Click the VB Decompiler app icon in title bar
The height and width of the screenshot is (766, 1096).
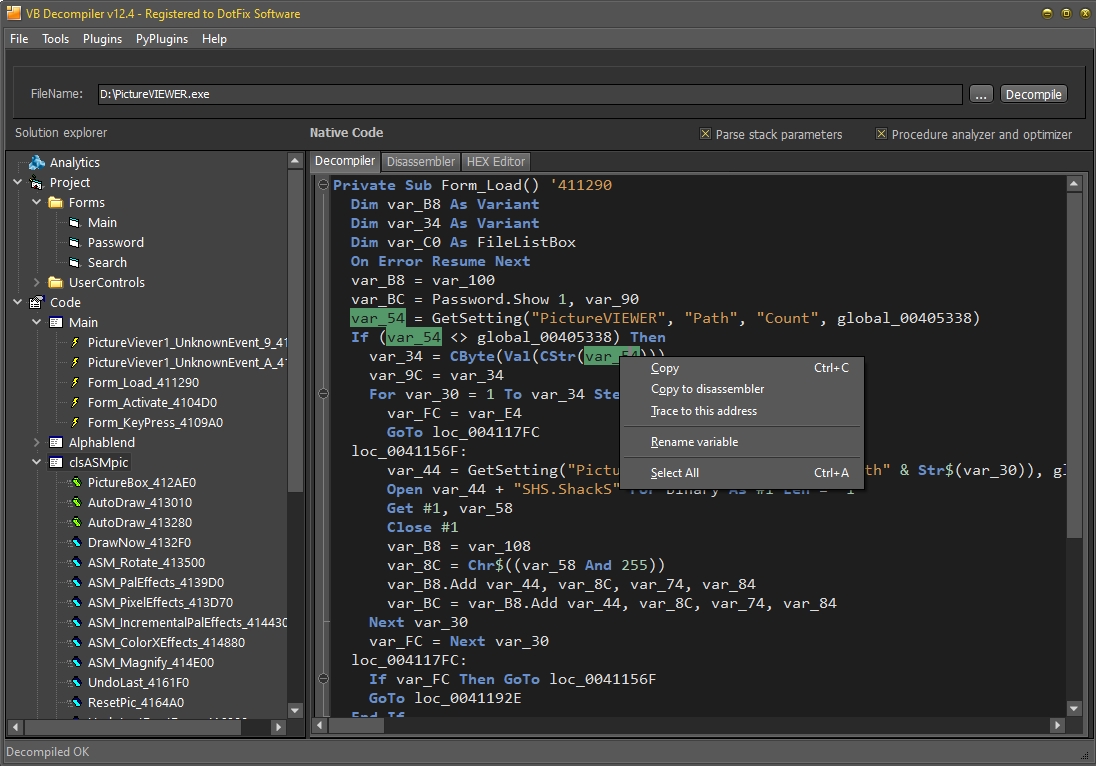pos(13,13)
